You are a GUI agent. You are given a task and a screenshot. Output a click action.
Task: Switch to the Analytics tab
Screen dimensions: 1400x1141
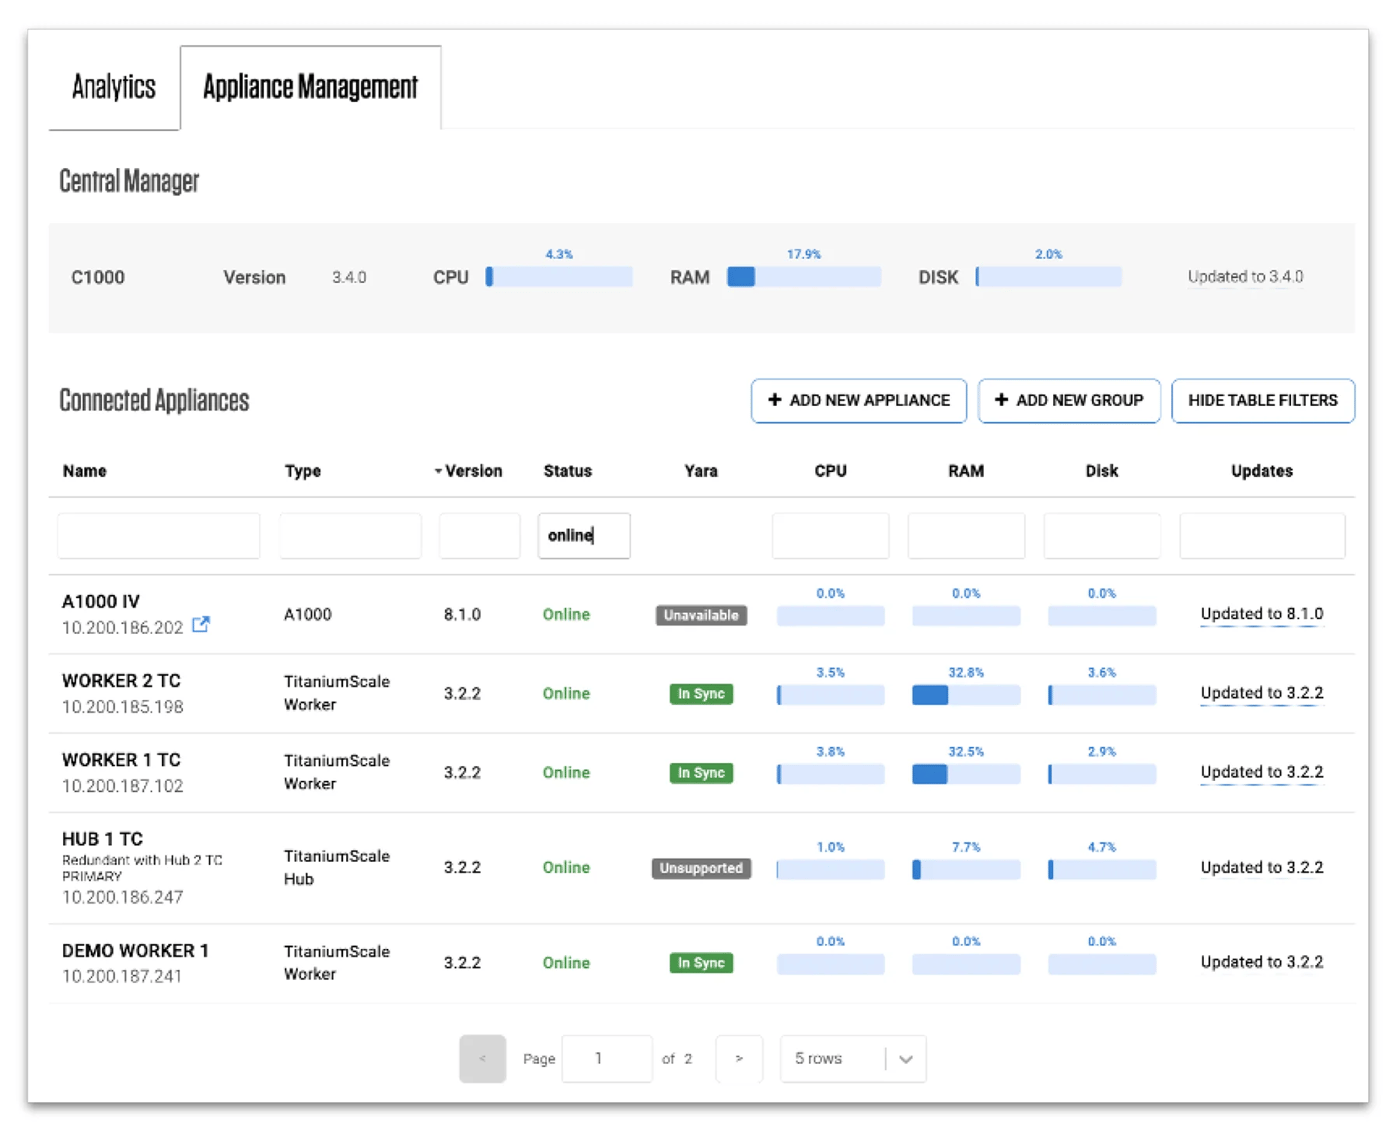114,87
